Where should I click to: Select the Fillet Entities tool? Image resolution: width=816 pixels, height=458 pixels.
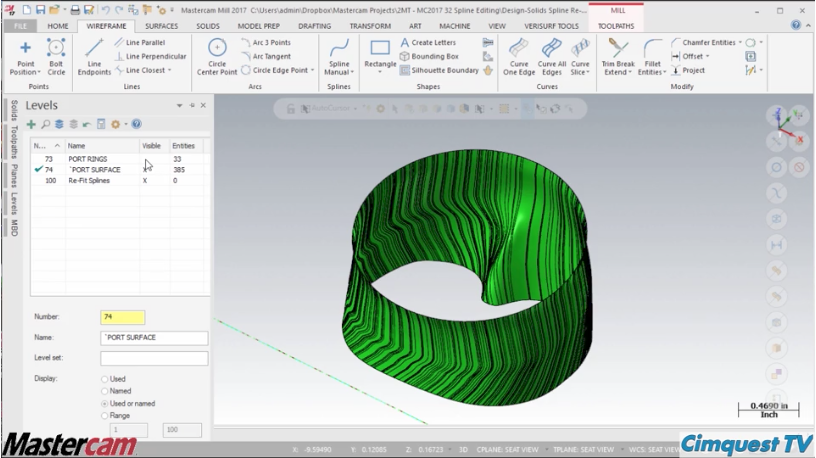click(652, 57)
